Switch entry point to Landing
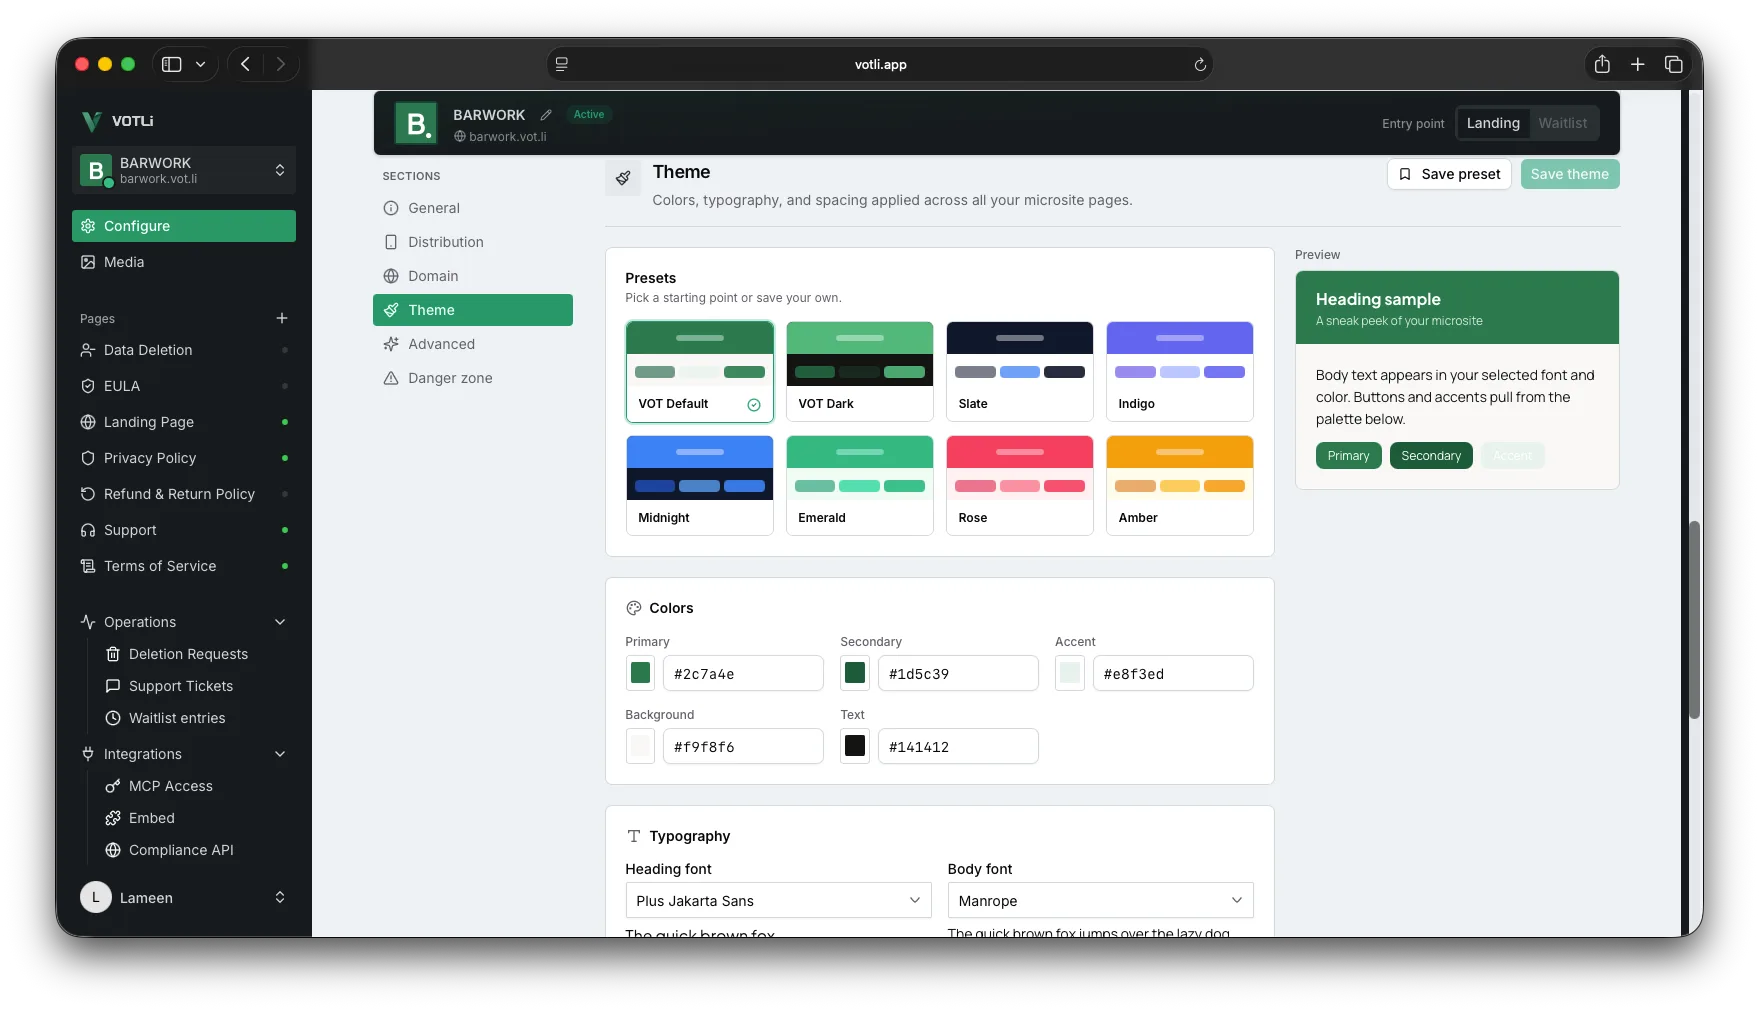1759x1011 pixels. click(1493, 123)
